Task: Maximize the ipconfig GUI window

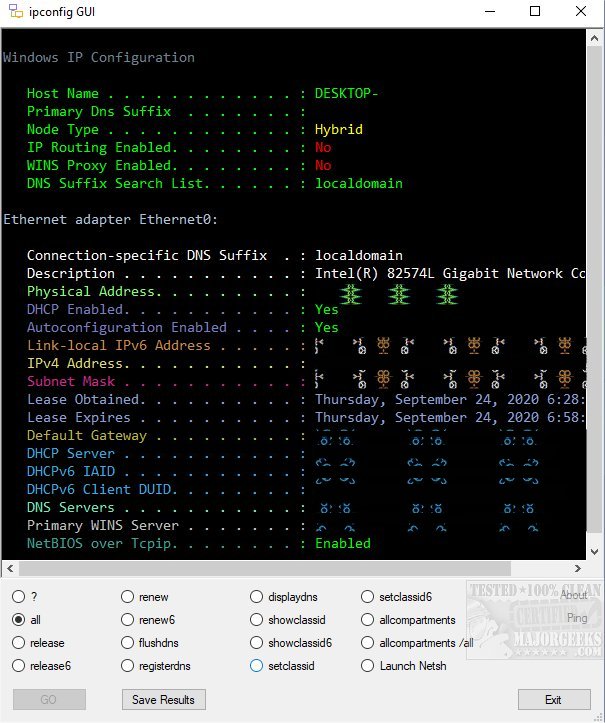Action: coord(535,11)
